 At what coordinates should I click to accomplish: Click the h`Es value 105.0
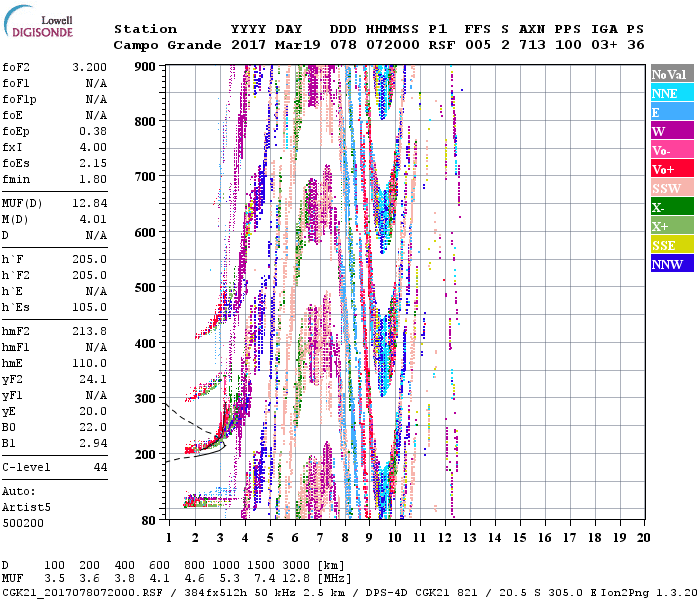89,308
